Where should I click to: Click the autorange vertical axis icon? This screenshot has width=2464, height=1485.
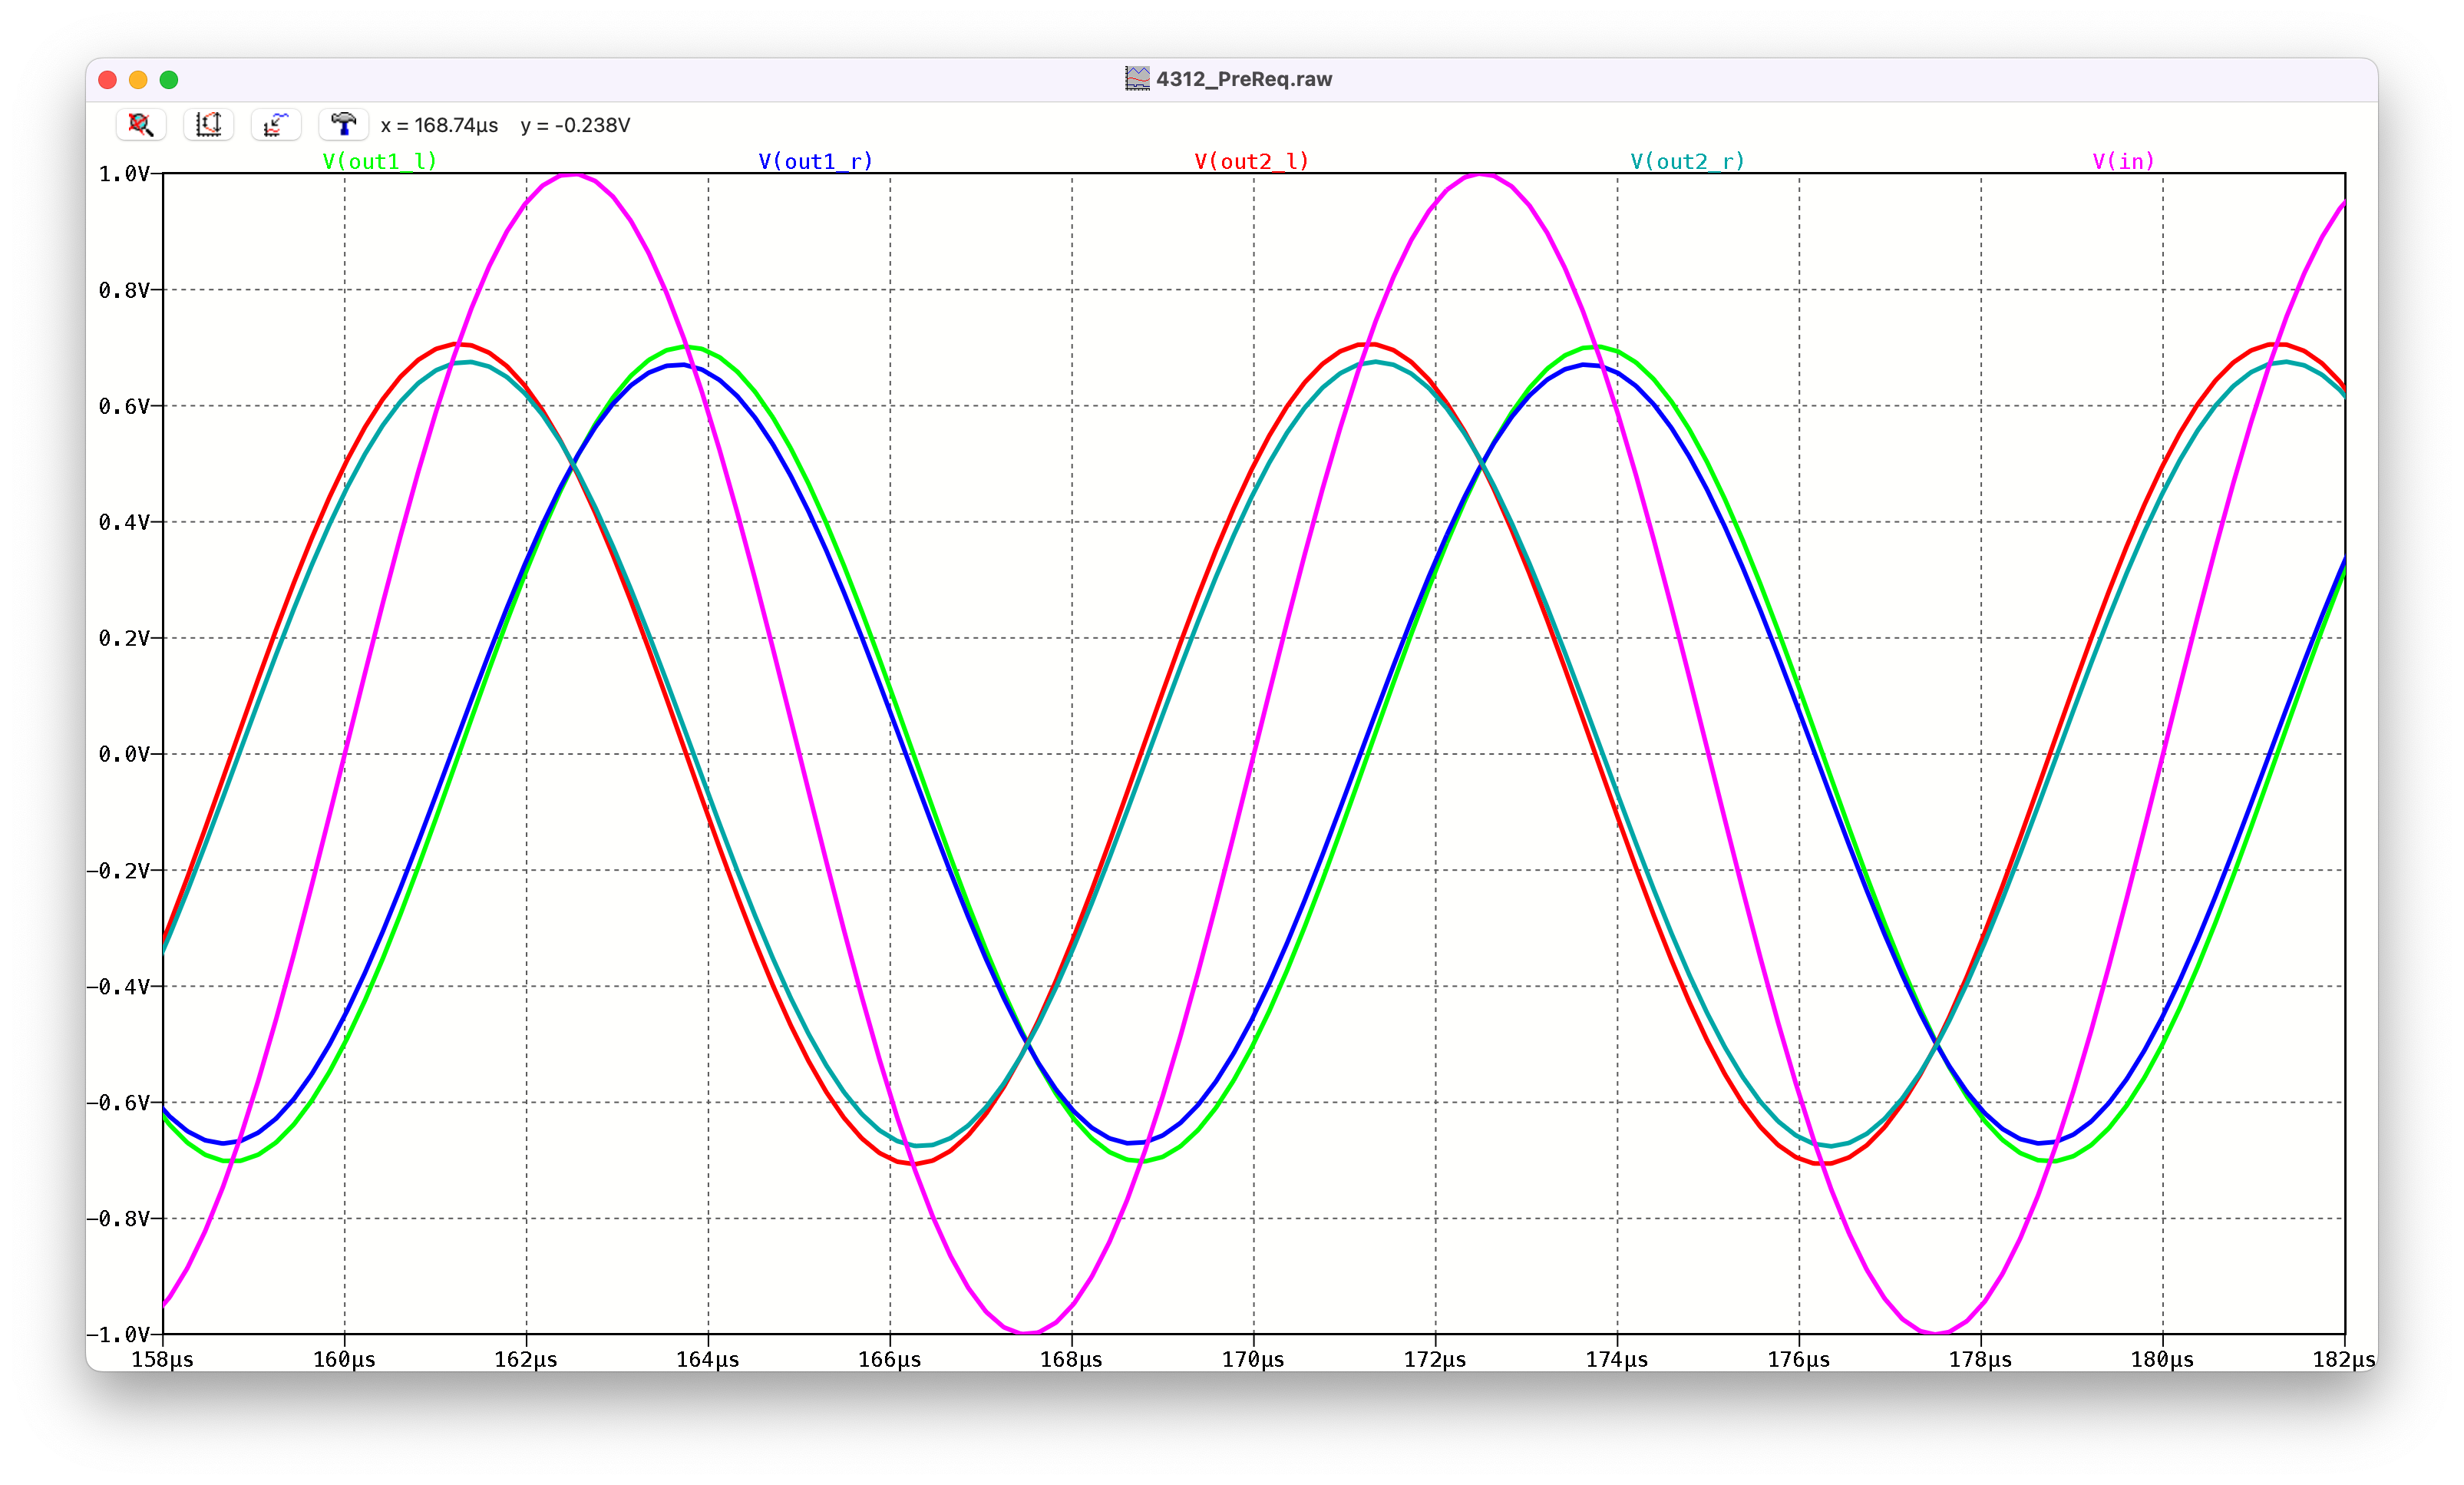(x=208, y=125)
